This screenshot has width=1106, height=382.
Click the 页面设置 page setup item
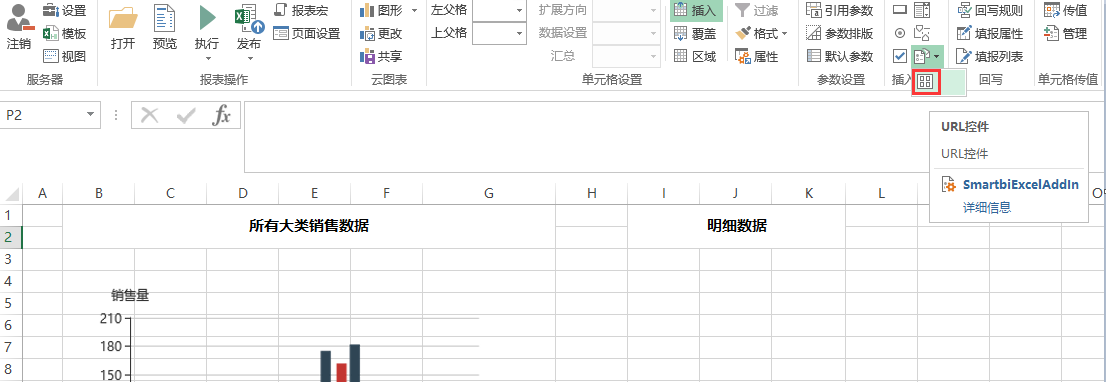[307, 33]
